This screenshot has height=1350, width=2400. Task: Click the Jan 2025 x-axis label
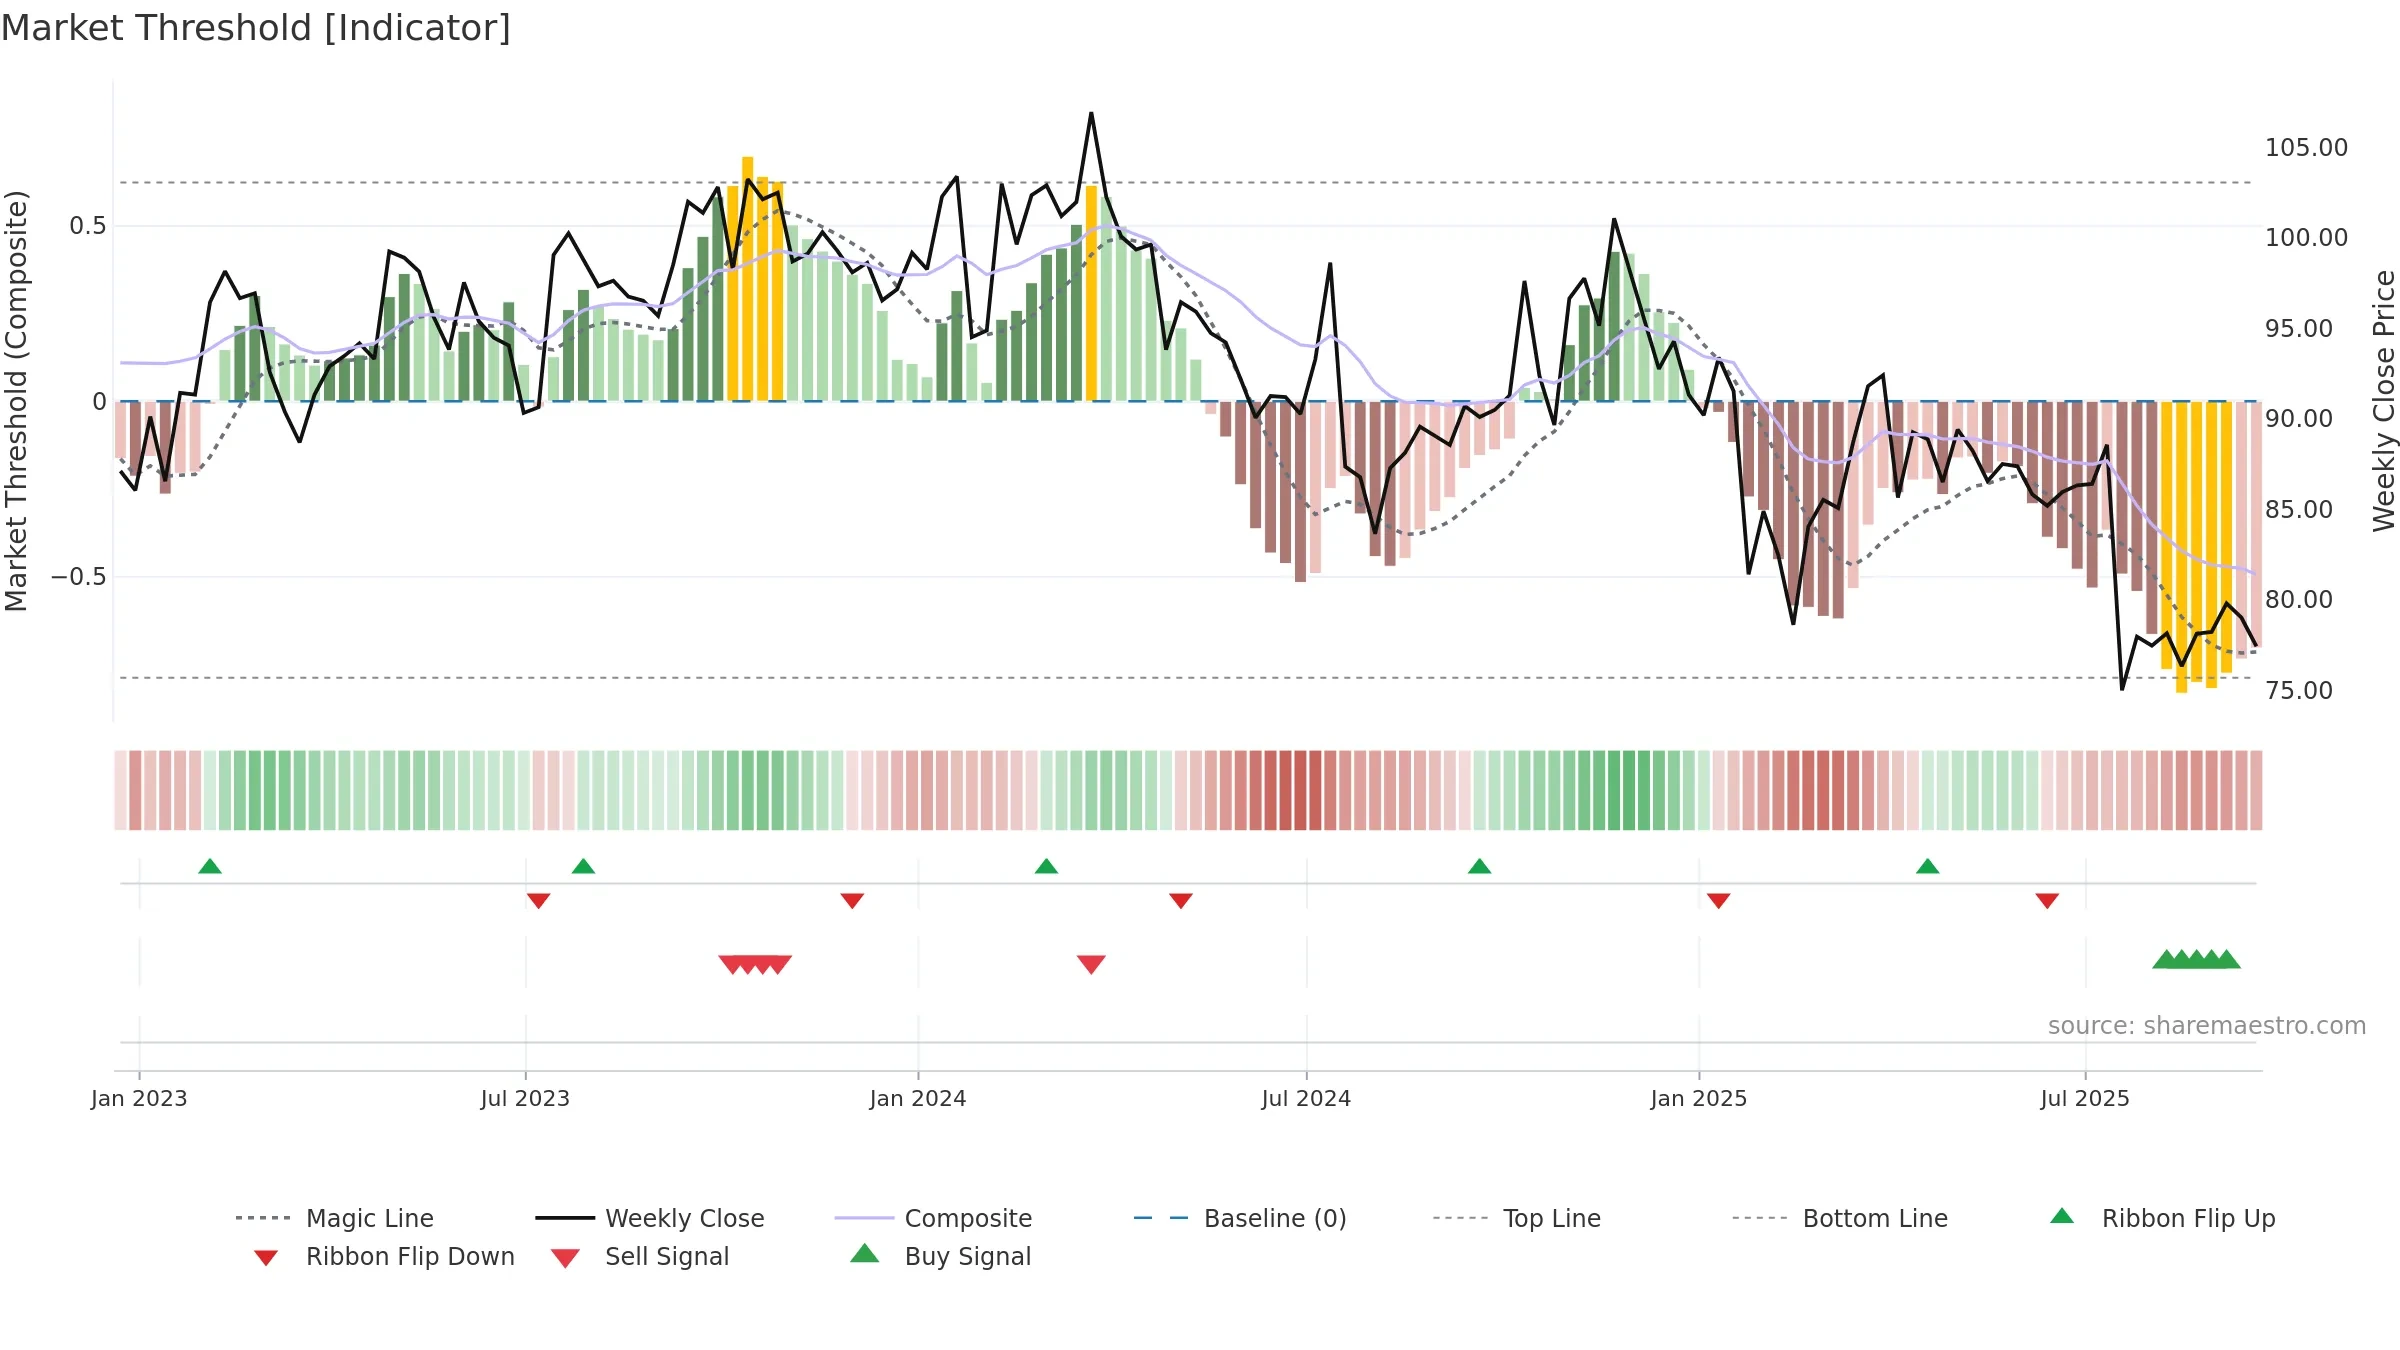[x=1699, y=1098]
